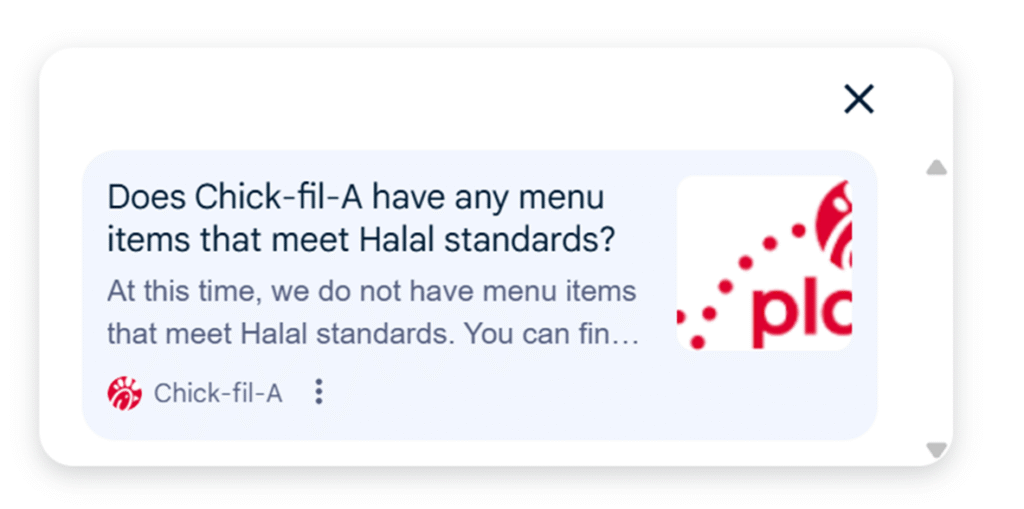Click the red chicken logo in thumbnail
The height and width of the screenshot is (509, 1024).
click(x=834, y=218)
